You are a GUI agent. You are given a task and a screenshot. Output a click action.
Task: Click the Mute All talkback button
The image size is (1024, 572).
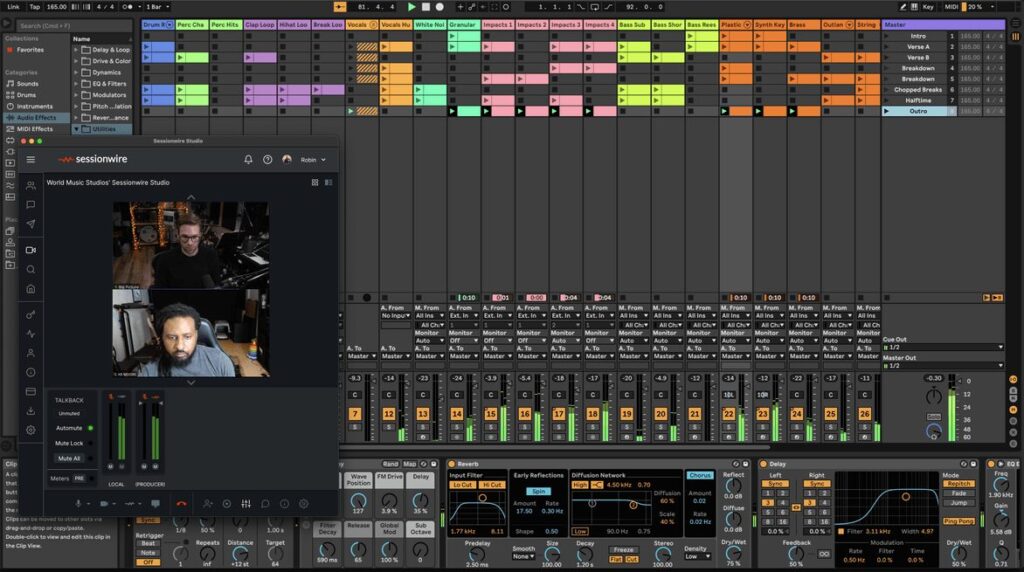coord(69,458)
